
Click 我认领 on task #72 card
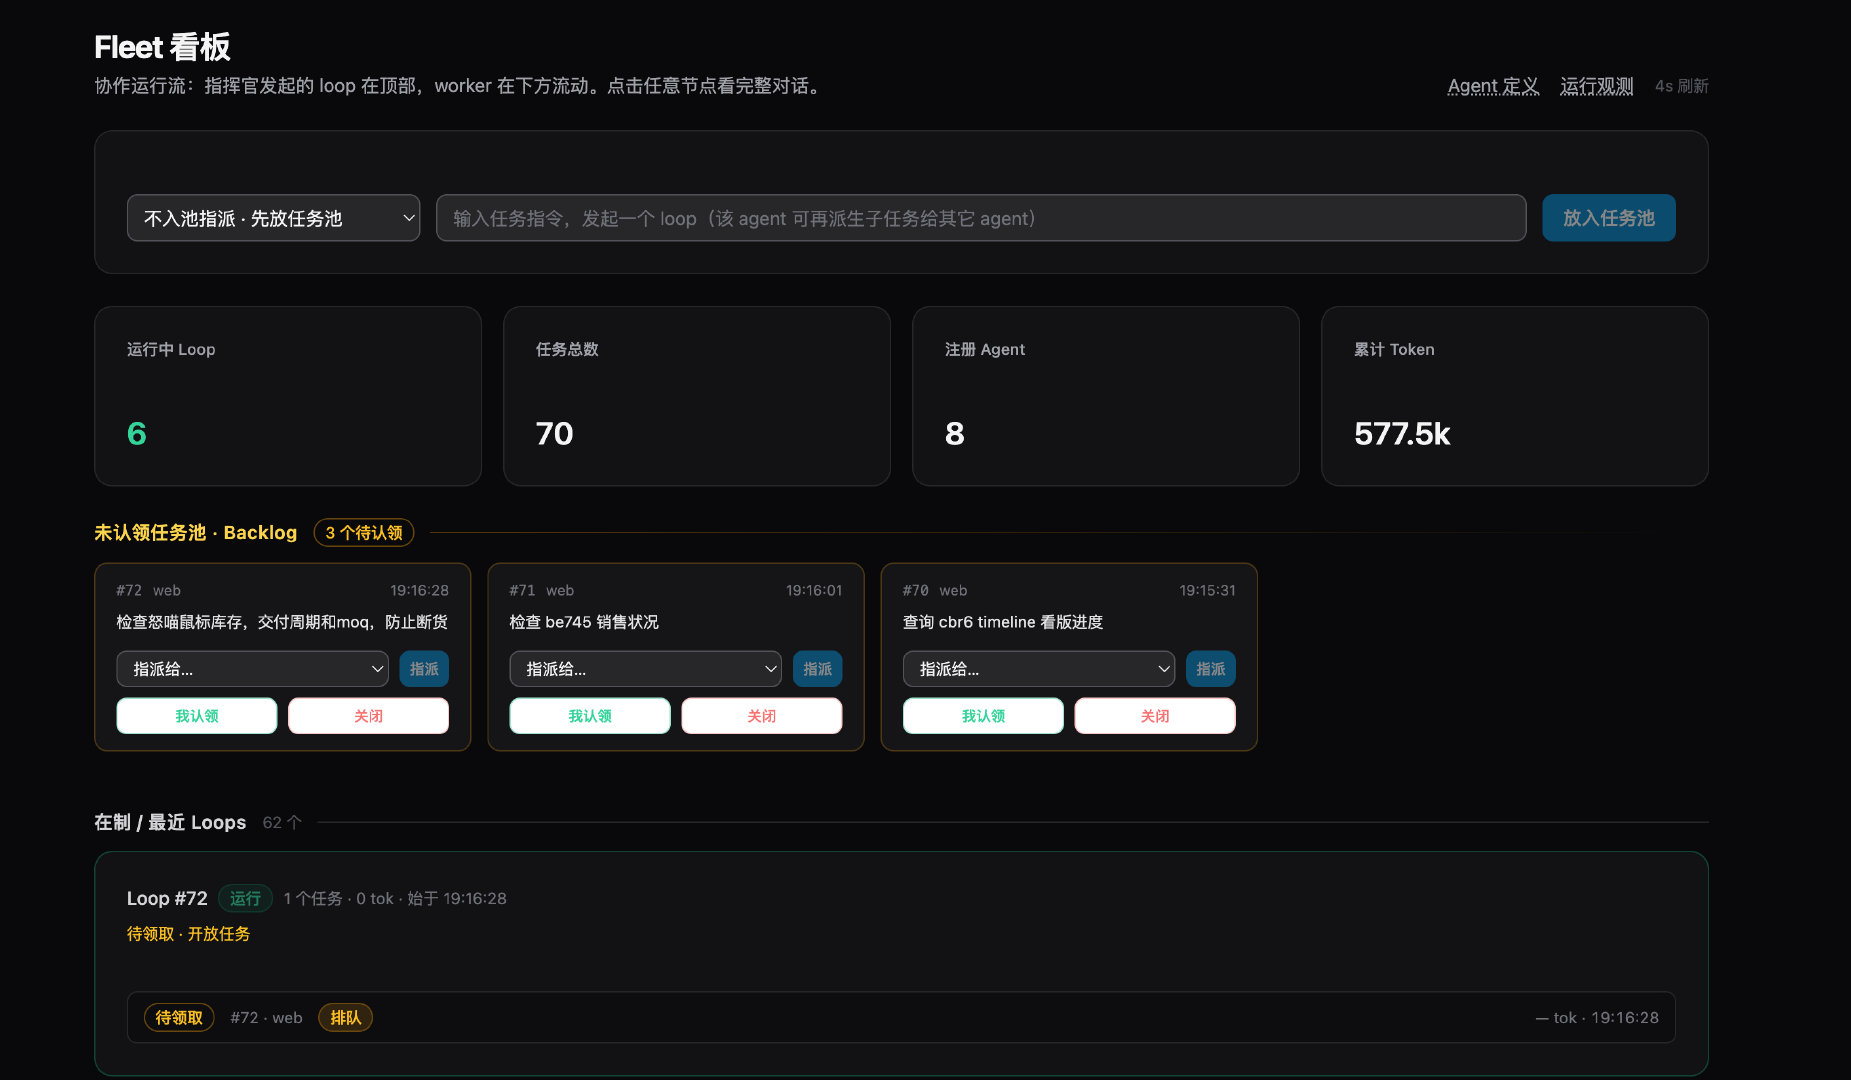tap(197, 716)
